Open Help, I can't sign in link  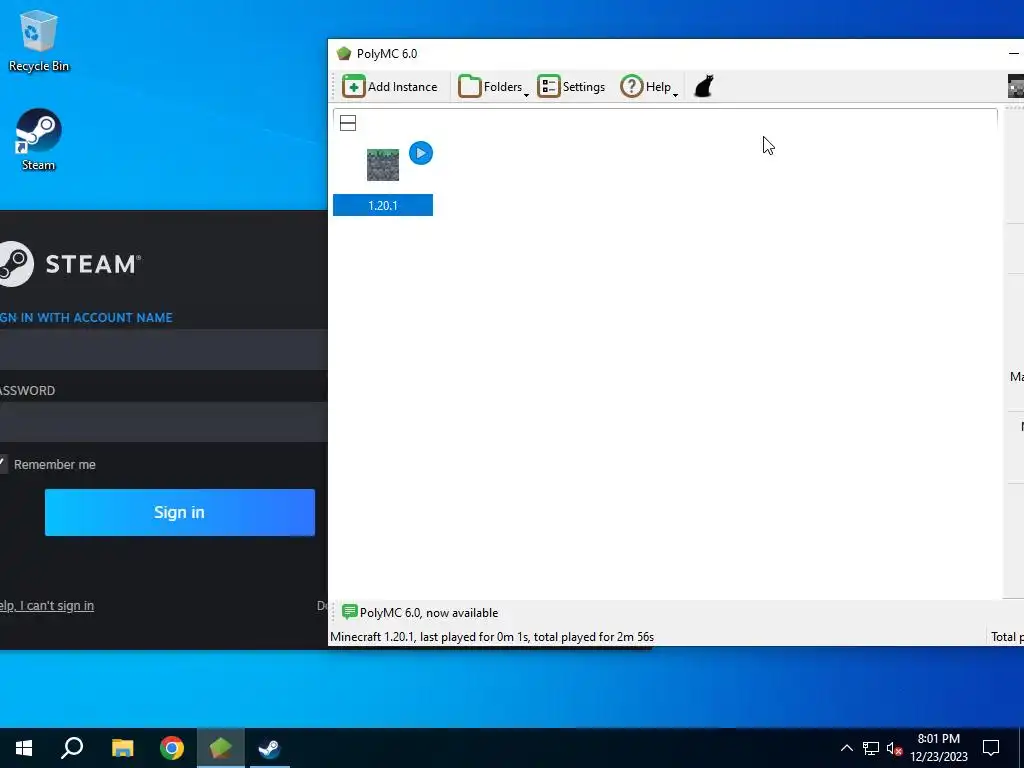coord(46,606)
